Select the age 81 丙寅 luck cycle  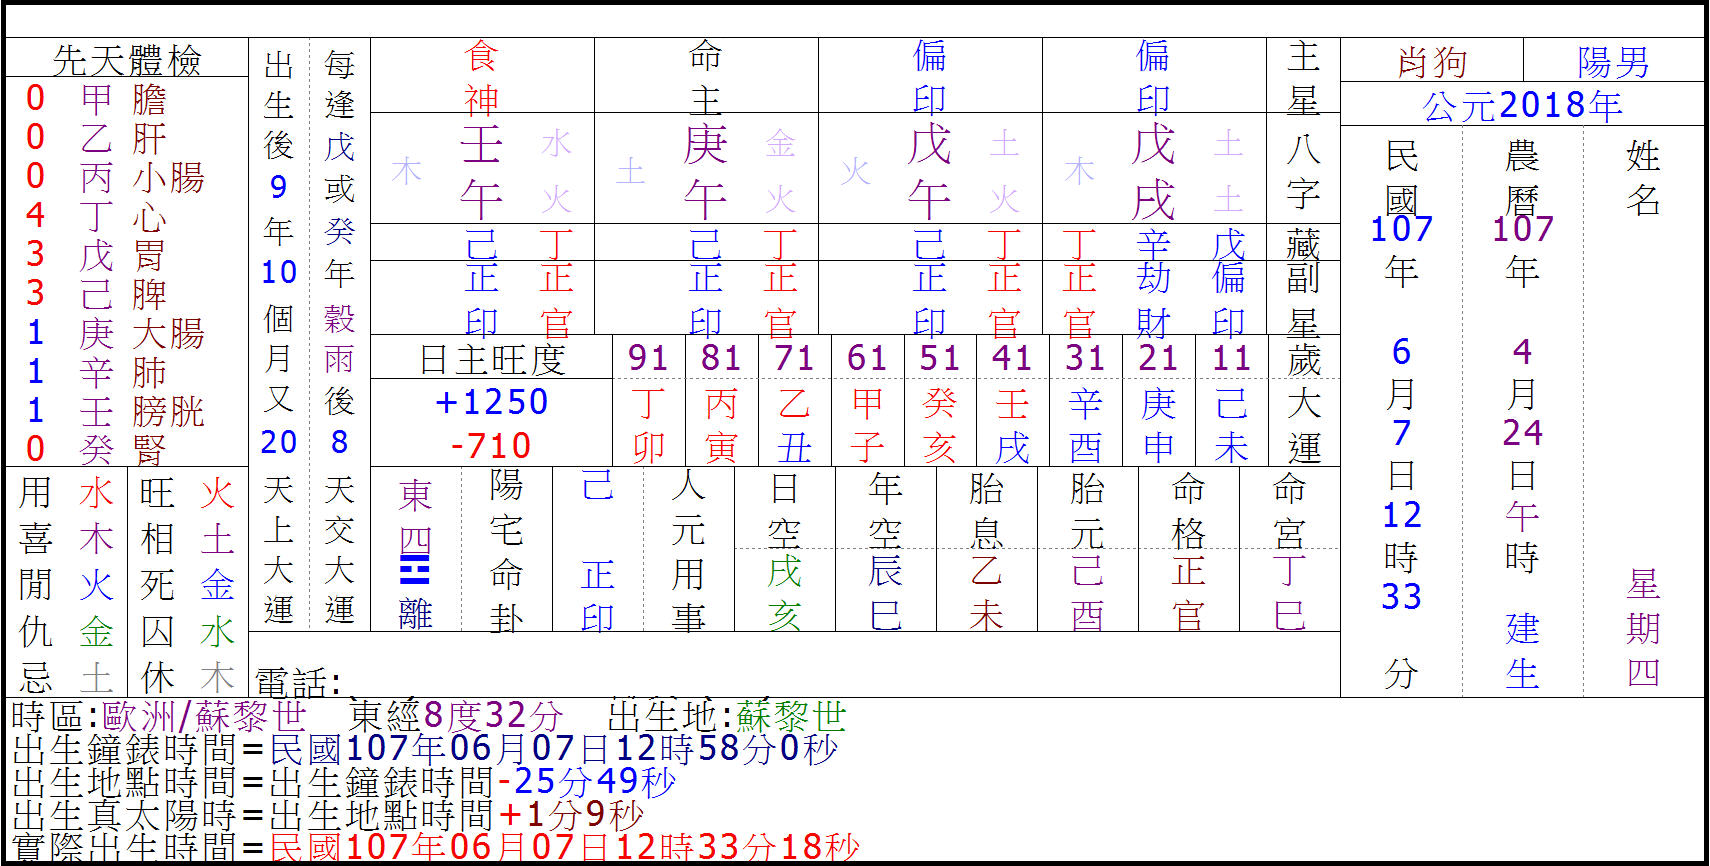721,402
